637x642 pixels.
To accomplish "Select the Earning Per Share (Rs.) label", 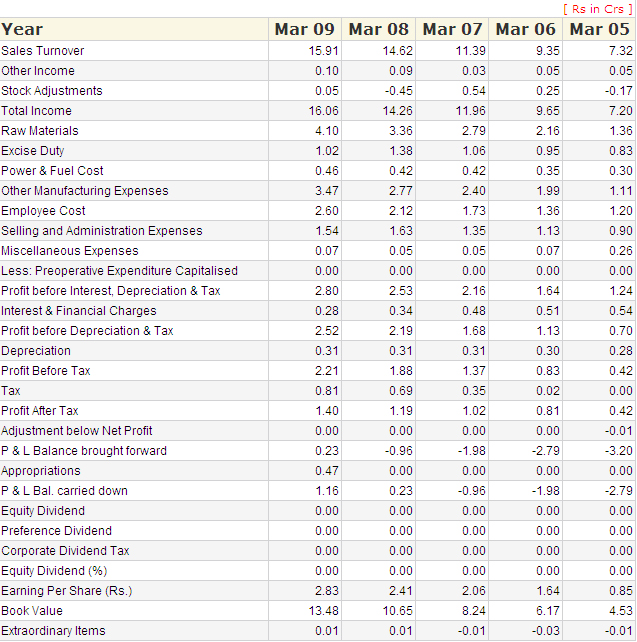I will pyautogui.click(x=67, y=591).
